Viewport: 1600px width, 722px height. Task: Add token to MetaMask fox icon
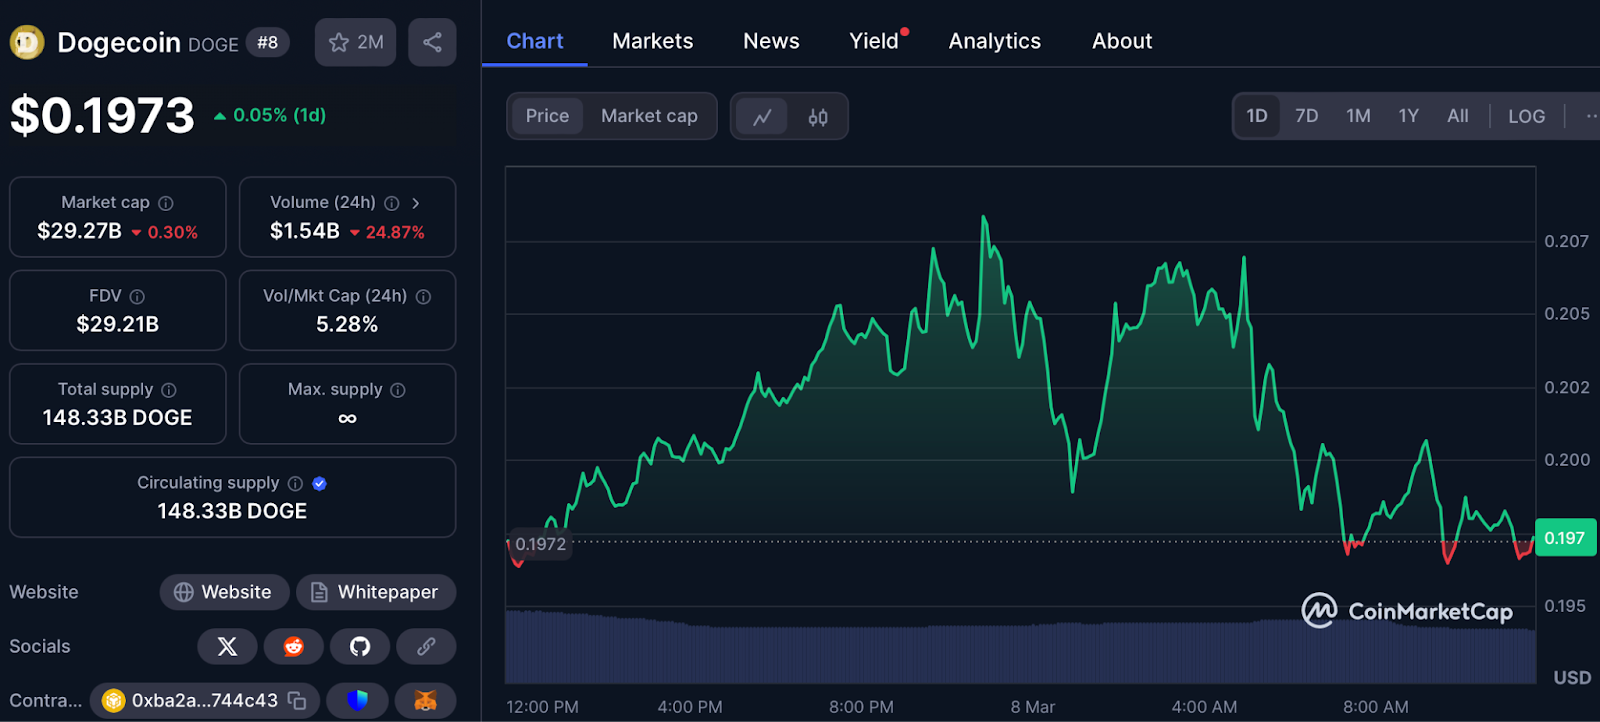426,701
